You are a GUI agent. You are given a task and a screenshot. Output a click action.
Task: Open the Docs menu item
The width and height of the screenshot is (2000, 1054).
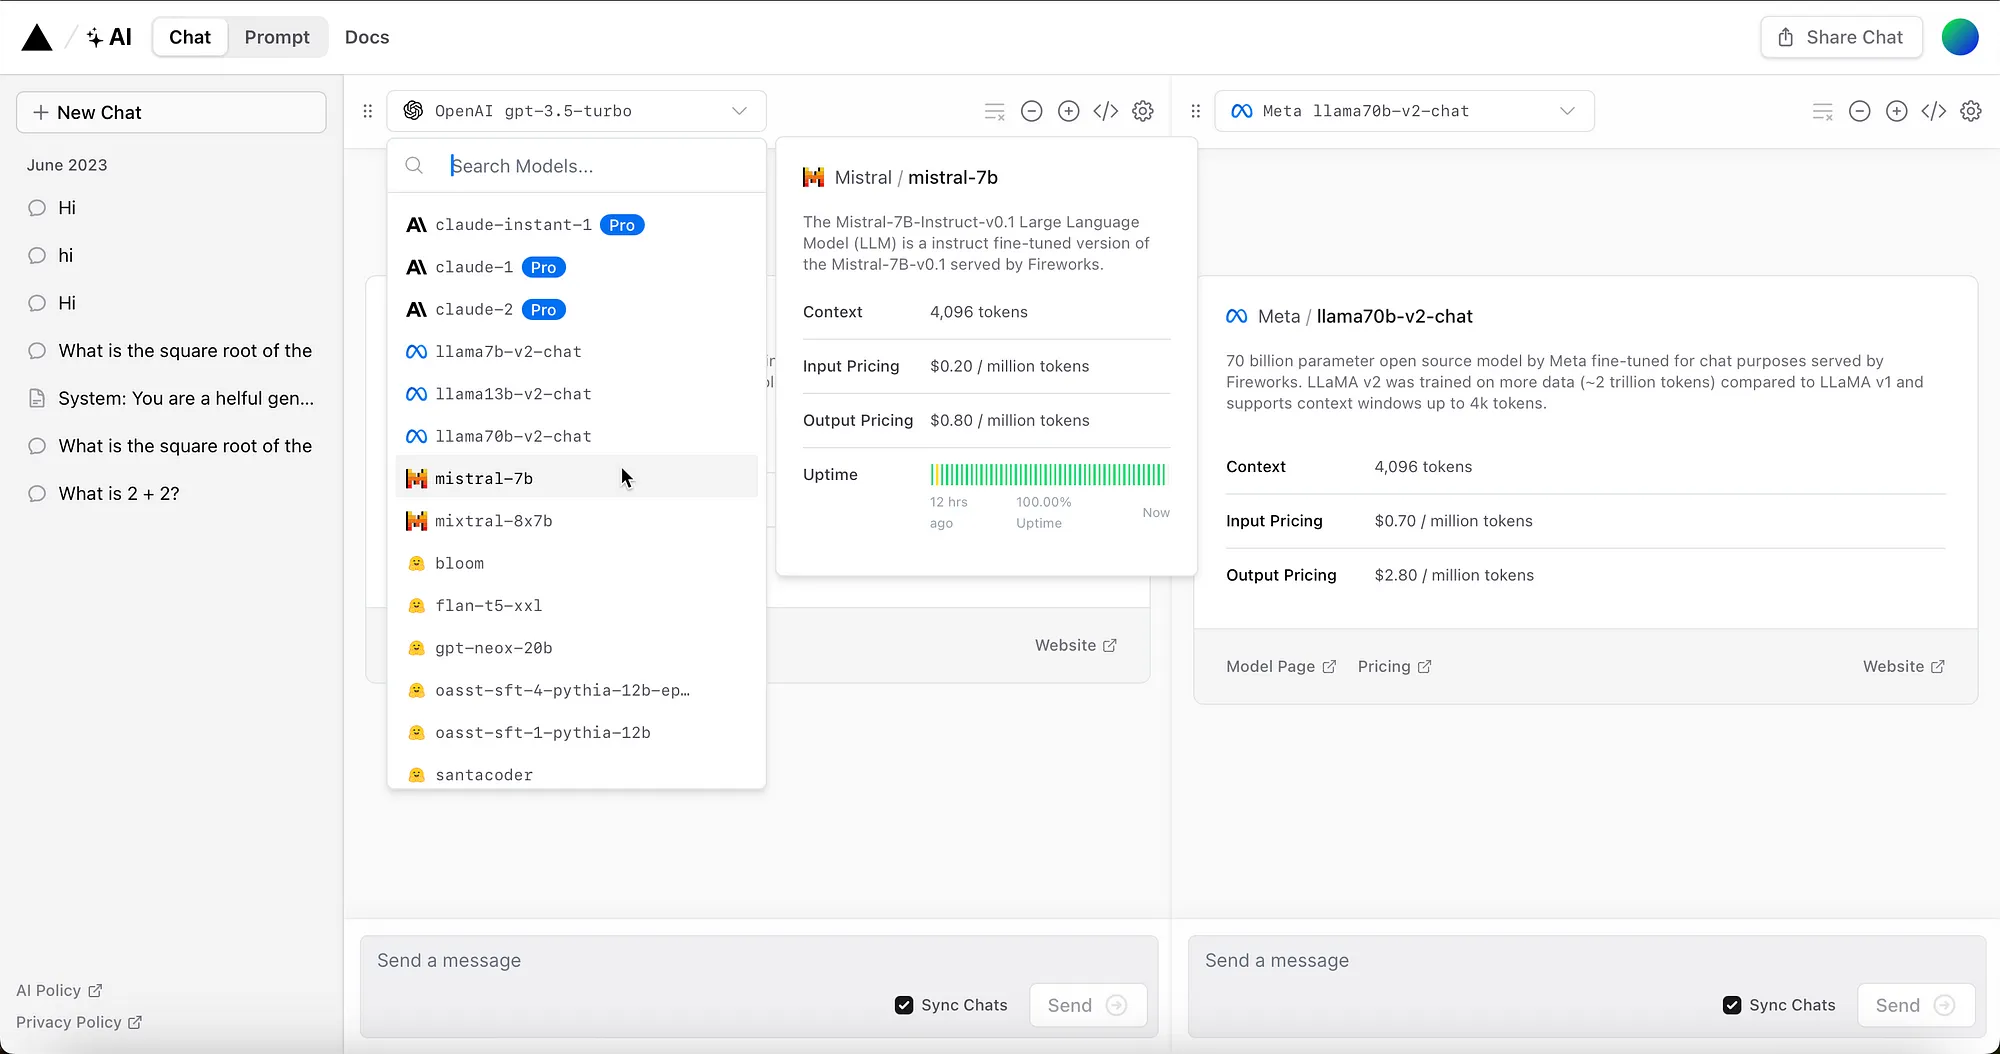(367, 37)
